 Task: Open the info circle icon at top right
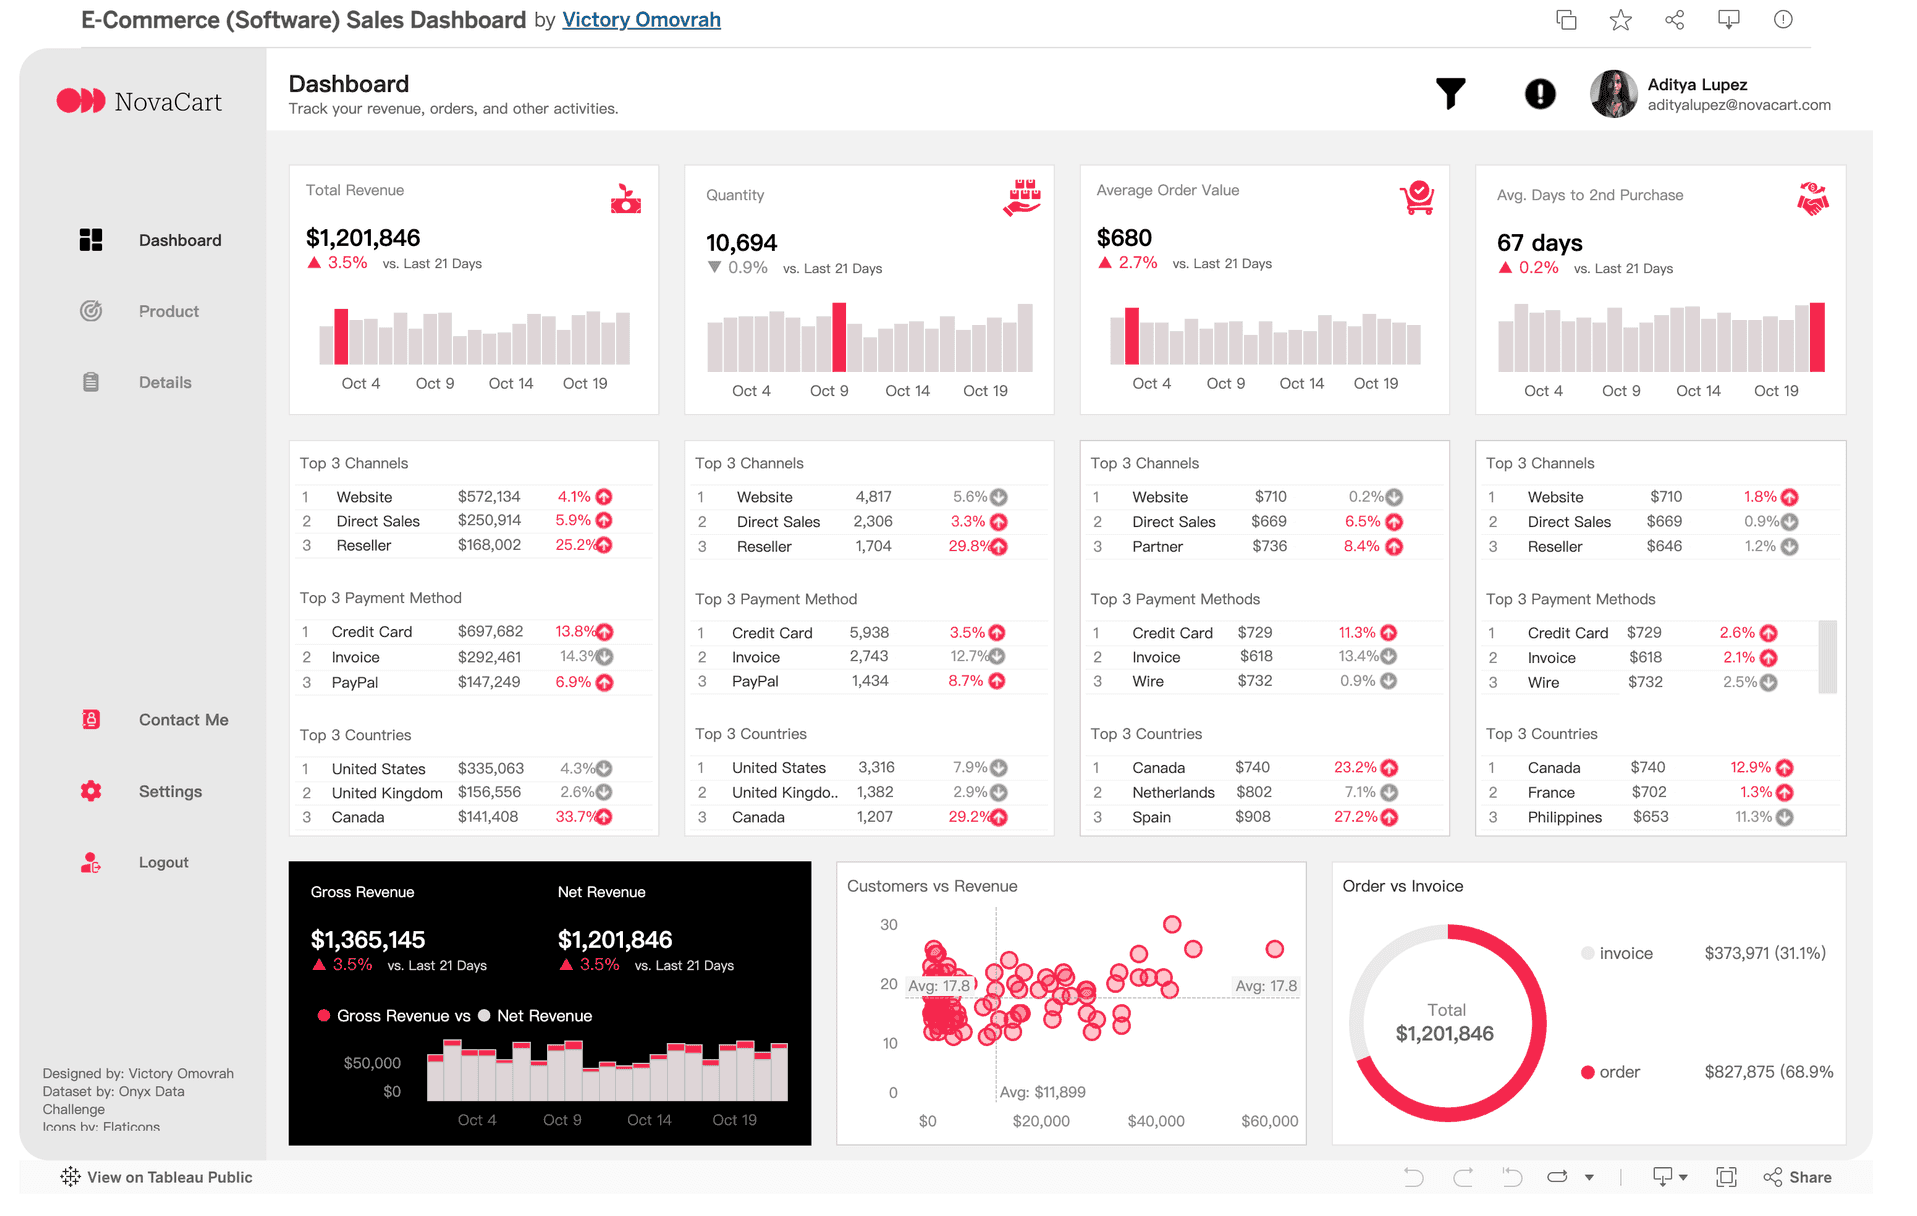[1782, 20]
